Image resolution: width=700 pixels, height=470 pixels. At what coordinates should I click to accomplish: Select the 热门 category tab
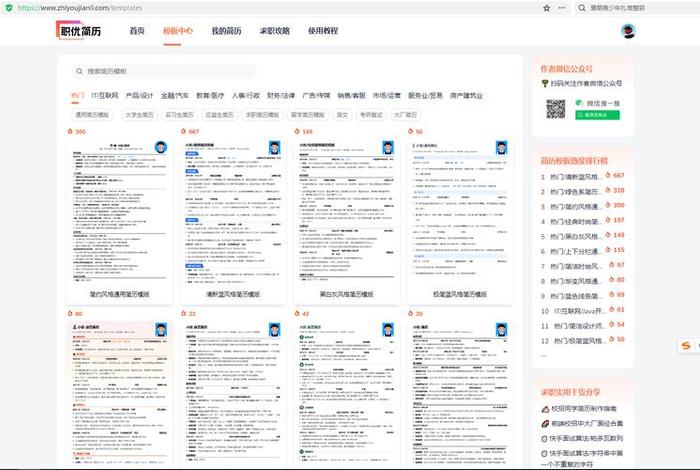point(78,96)
